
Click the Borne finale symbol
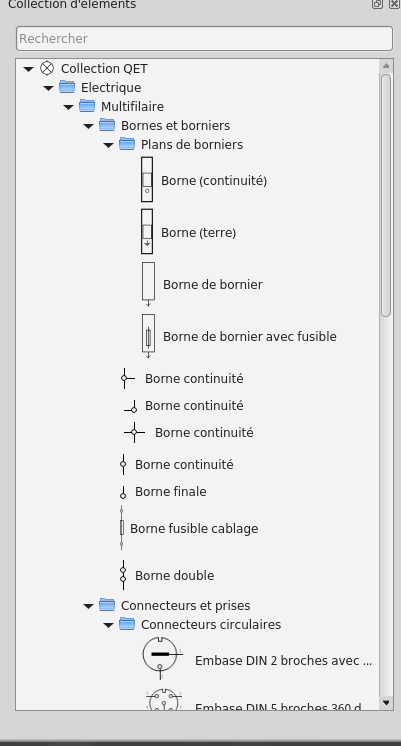[123, 492]
